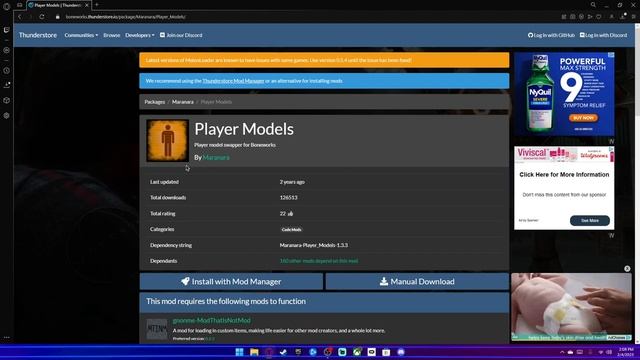Image resolution: width=640 pixels, height=360 pixels.
Task: Show hidden system tray icons chevron
Action: point(562,352)
